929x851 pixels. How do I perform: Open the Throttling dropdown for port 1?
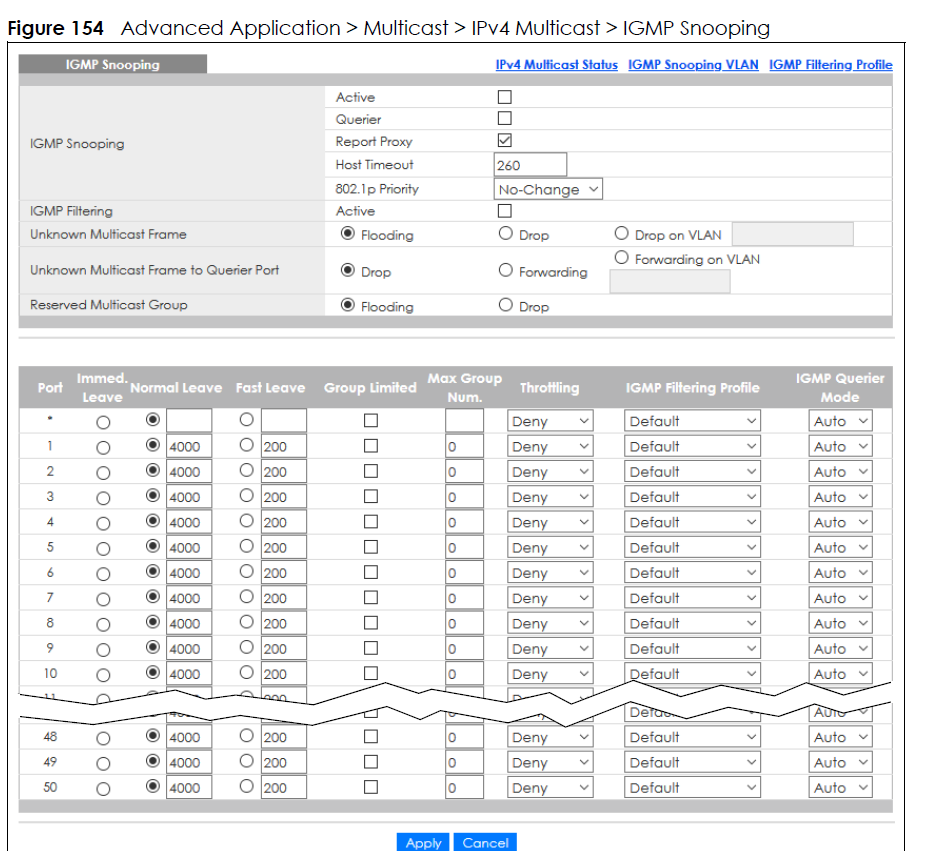click(x=549, y=445)
